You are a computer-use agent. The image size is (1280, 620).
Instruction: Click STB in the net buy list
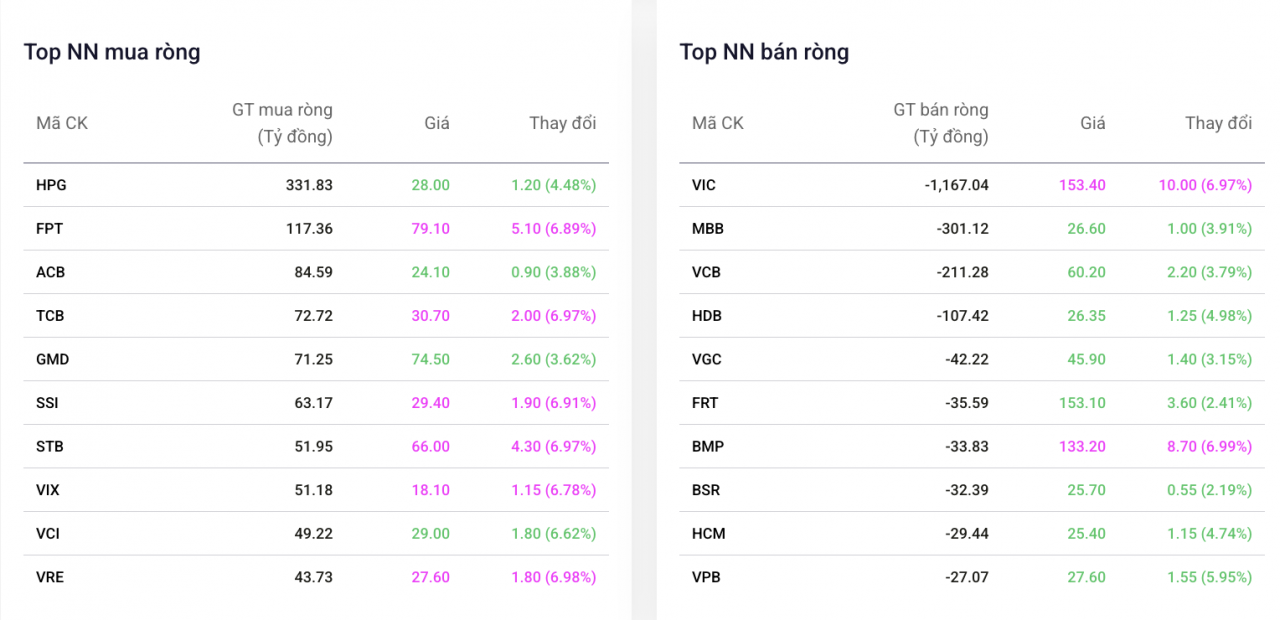(x=50, y=446)
